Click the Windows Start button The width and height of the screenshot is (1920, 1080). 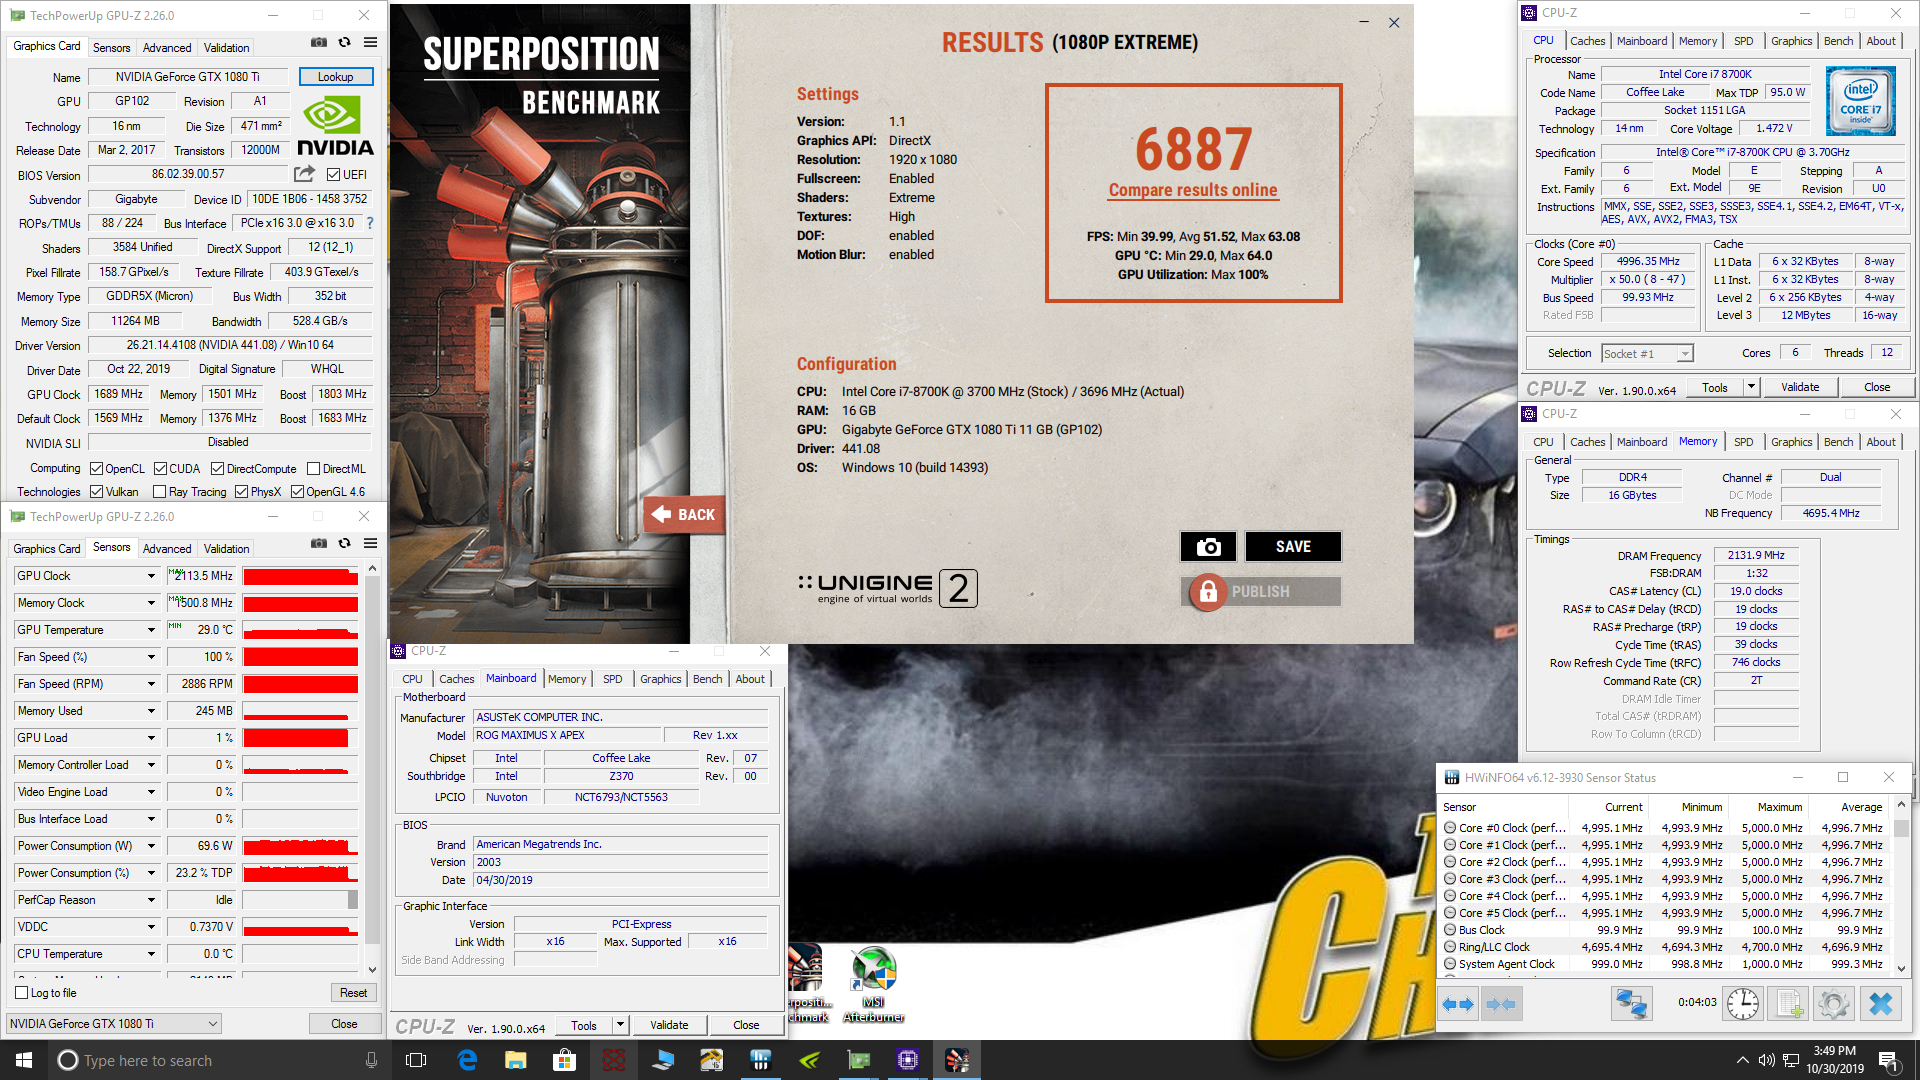pyautogui.click(x=24, y=1060)
